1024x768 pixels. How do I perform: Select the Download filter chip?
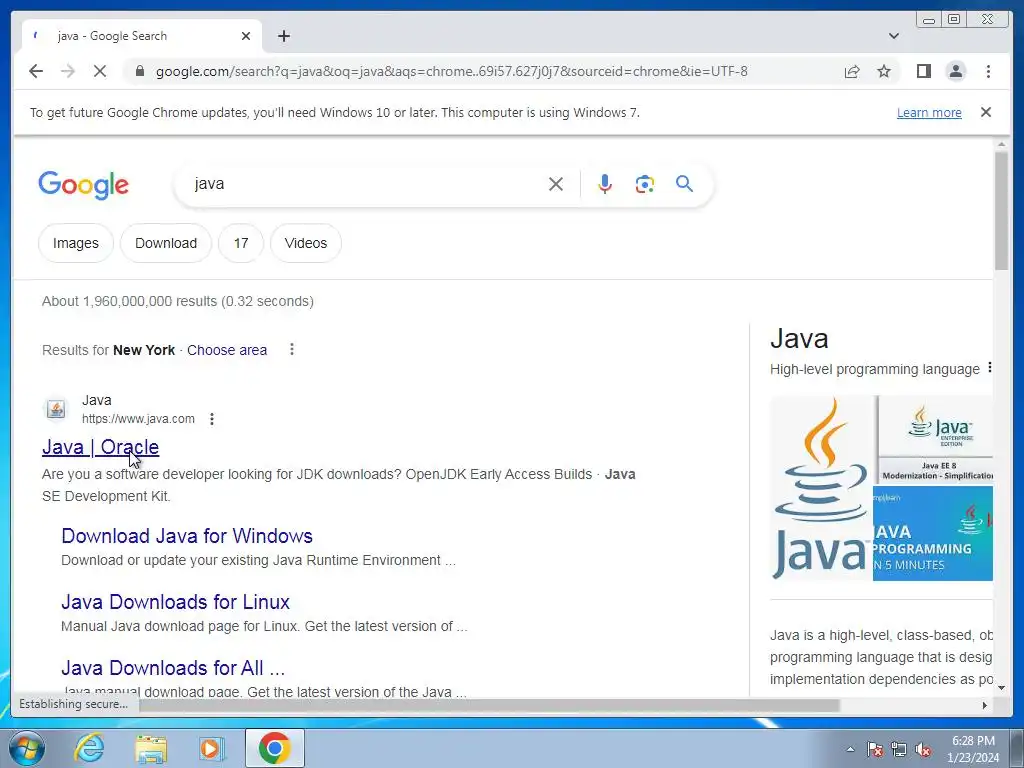(166, 243)
